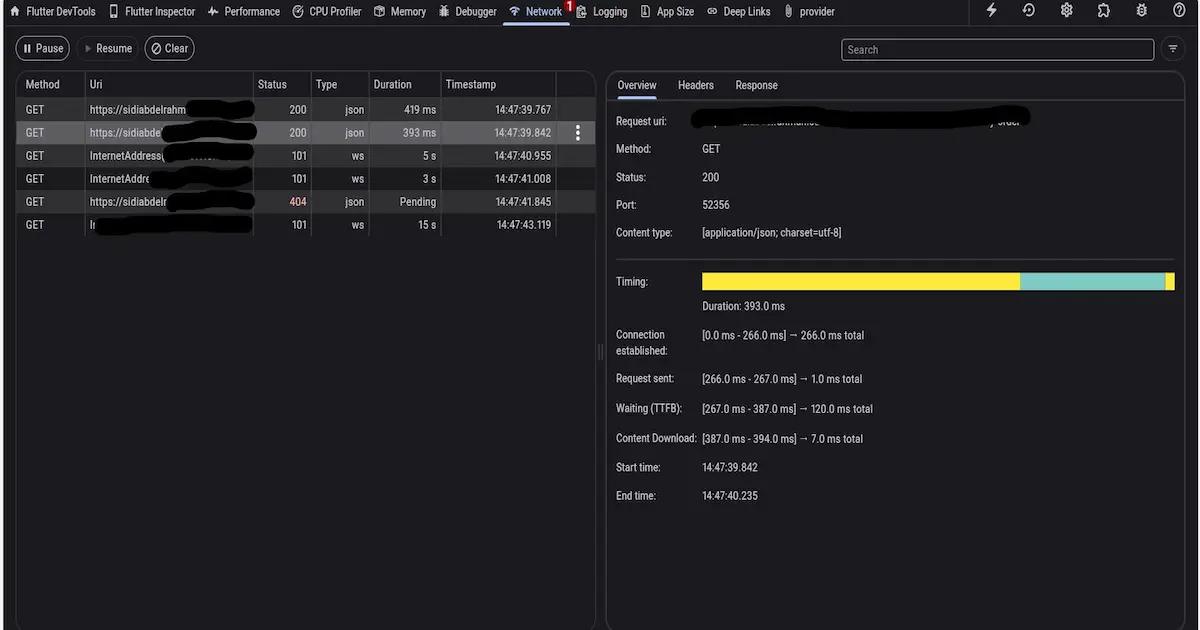Screen dimensions: 1200x630
Task: Click the bug report icon
Action: coord(1142,11)
